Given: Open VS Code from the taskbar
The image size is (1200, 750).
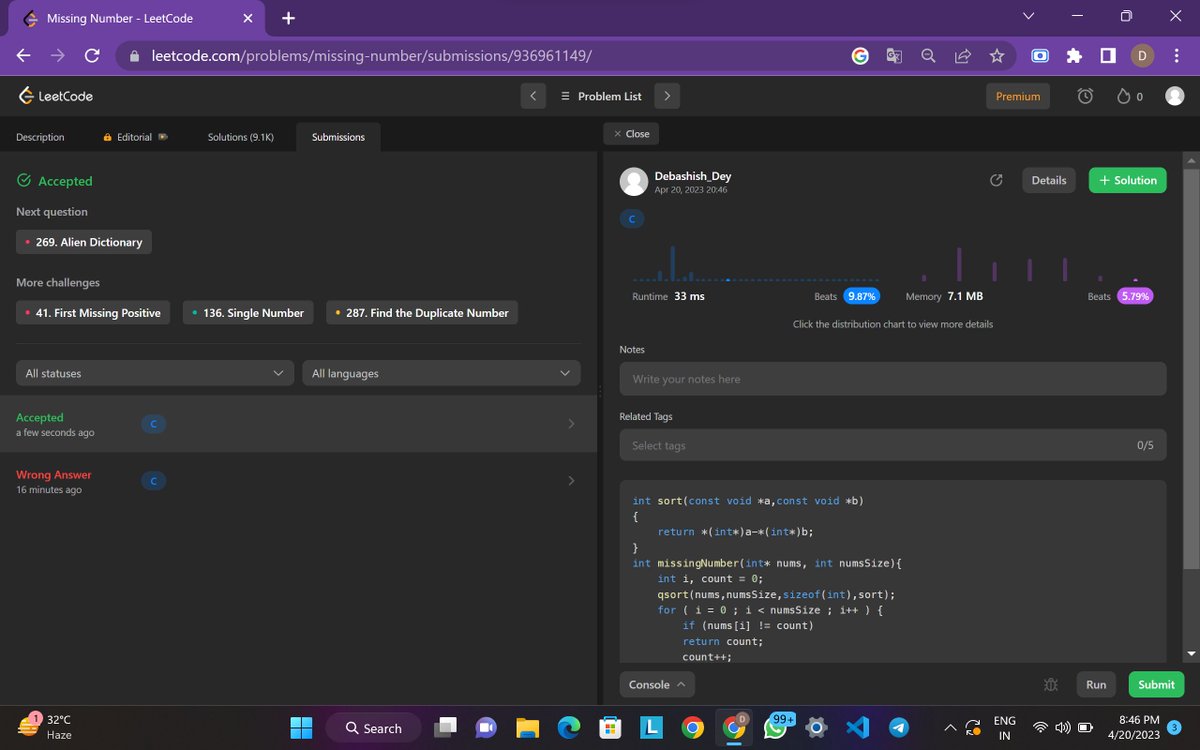Looking at the screenshot, I should point(857,728).
